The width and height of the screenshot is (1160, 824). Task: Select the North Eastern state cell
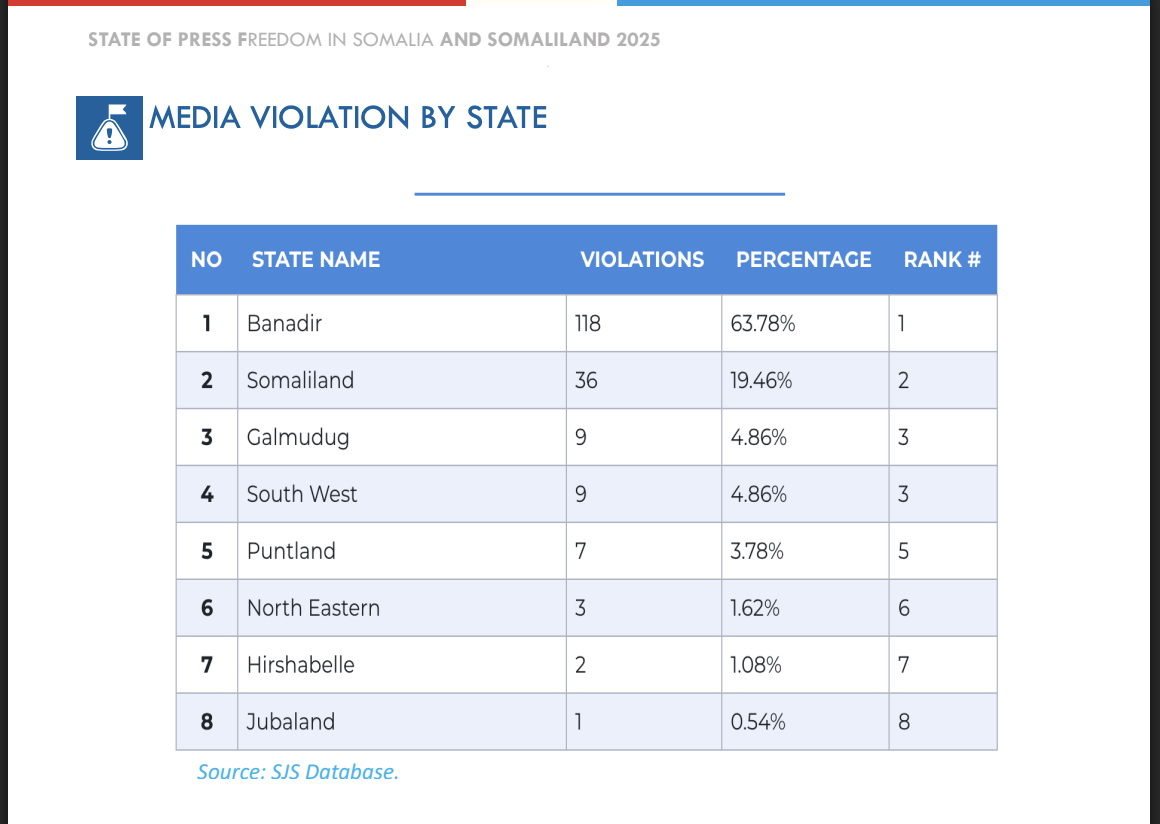coord(313,608)
